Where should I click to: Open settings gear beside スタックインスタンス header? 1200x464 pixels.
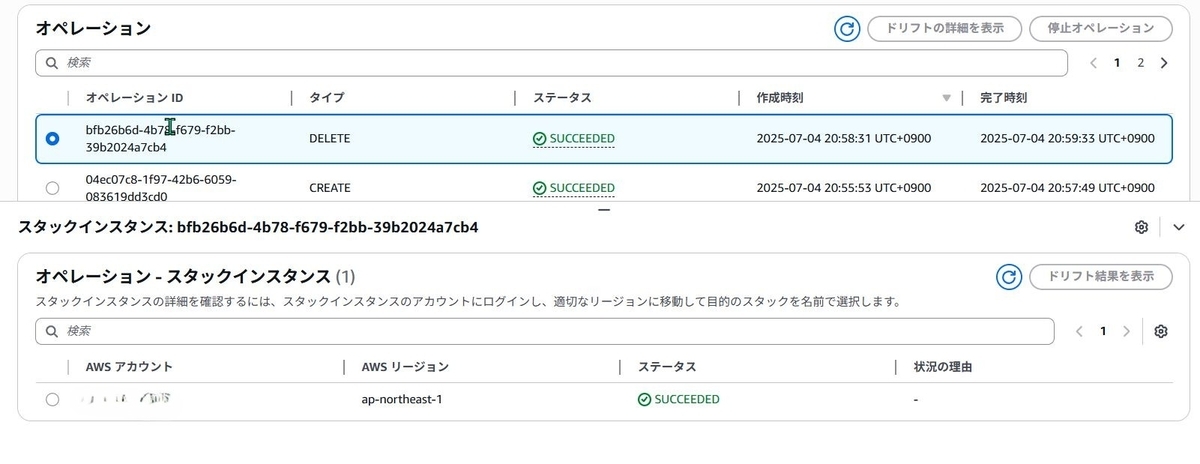pyautogui.click(x=1141, y=227)
